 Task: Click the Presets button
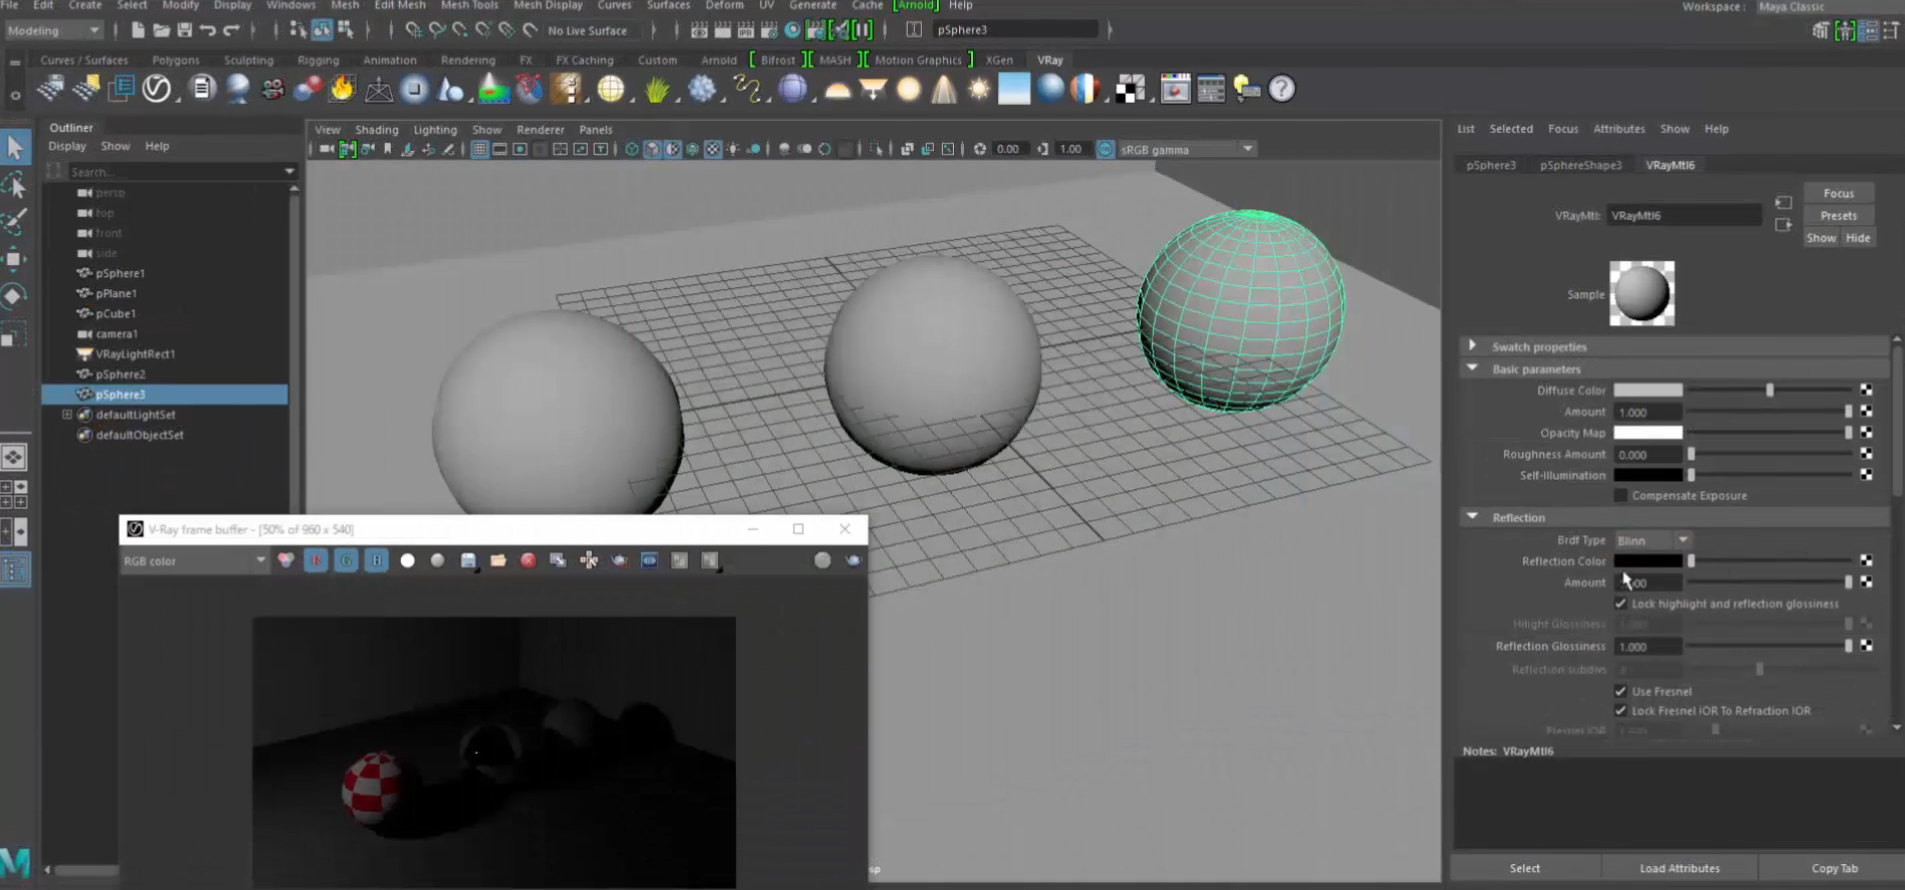pyautogui.click(x=1838, y=216)
